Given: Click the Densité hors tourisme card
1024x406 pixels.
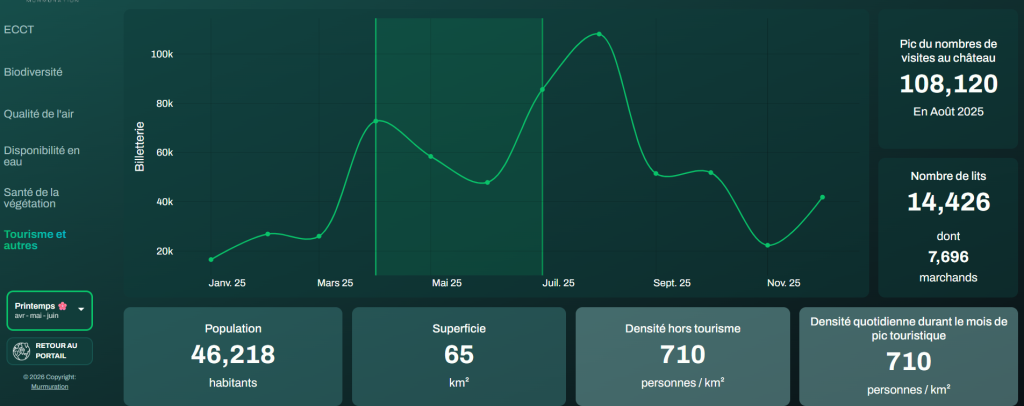Looking at the screenshot, I should [x=682, y=356].
